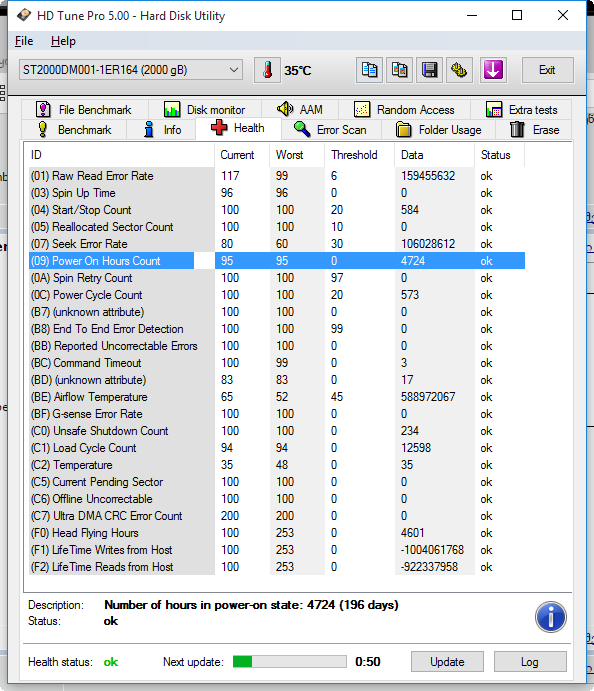The height and width of the screenshot is (691, 594).
Task: Click the Next update progress bar
Action: (x=290, y=661)
